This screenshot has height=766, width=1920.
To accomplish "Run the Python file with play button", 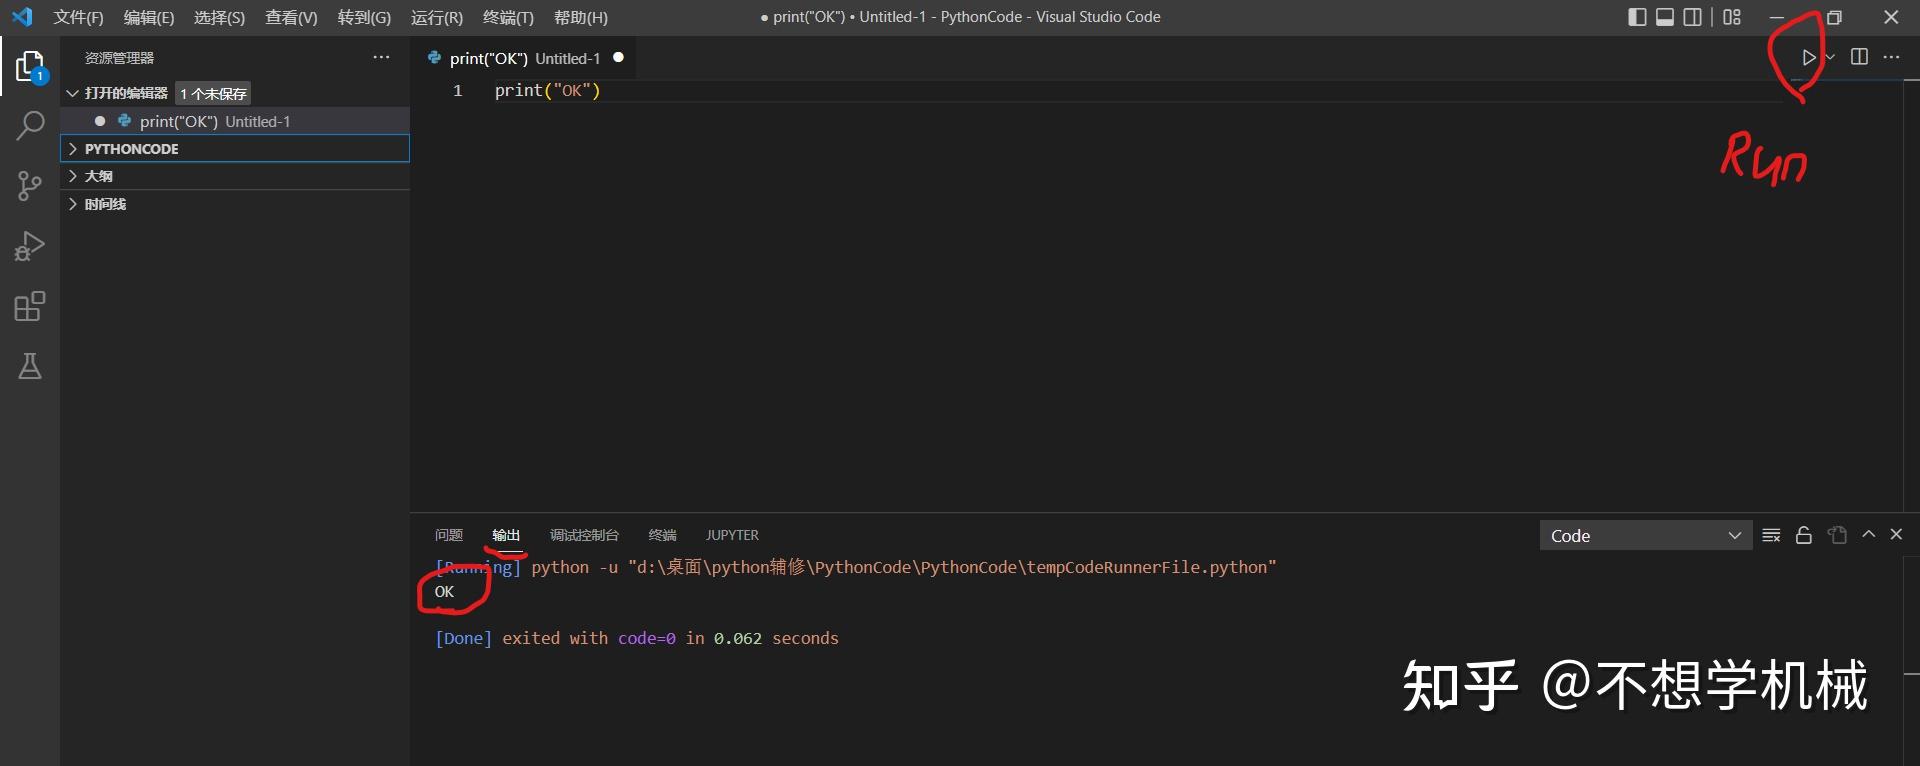I will (x=1809, y=57).
